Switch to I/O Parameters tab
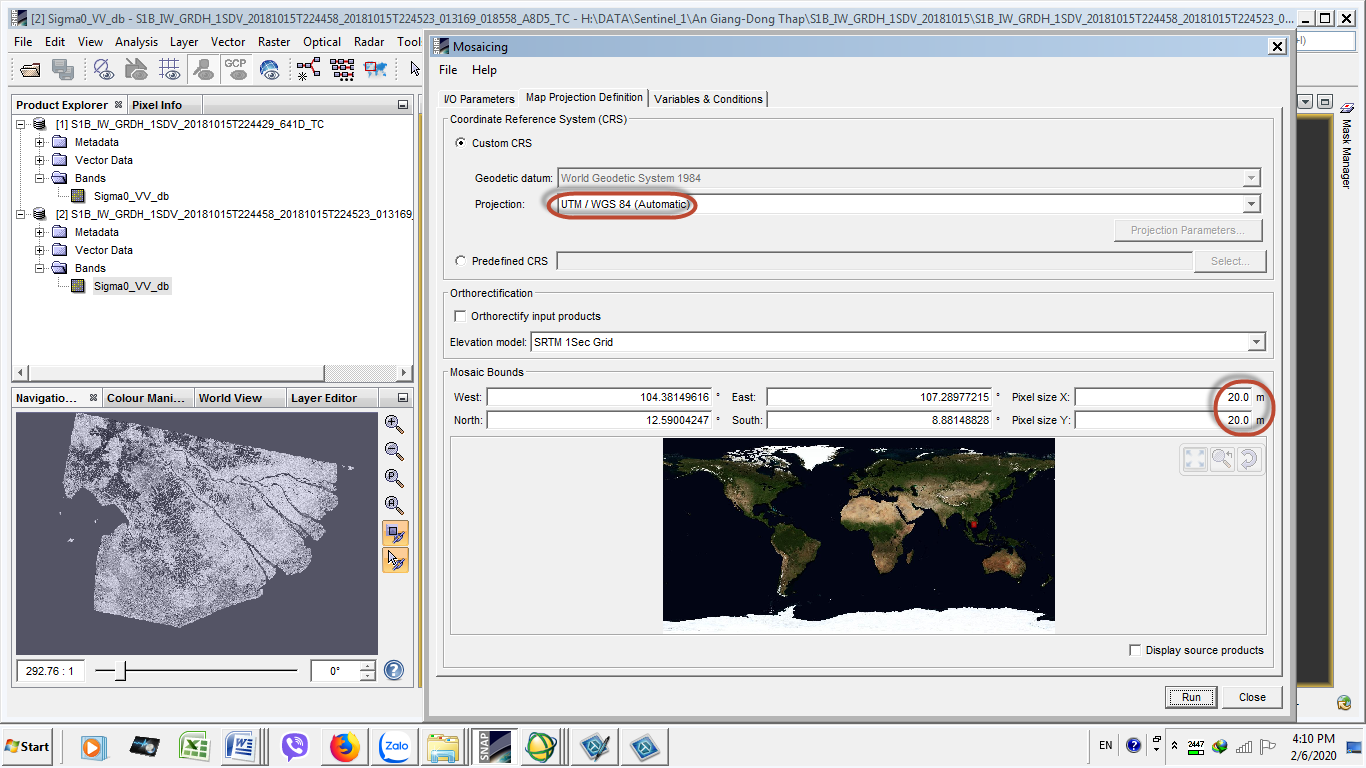This screenshot has width=1366, height=768. [479, 99]
